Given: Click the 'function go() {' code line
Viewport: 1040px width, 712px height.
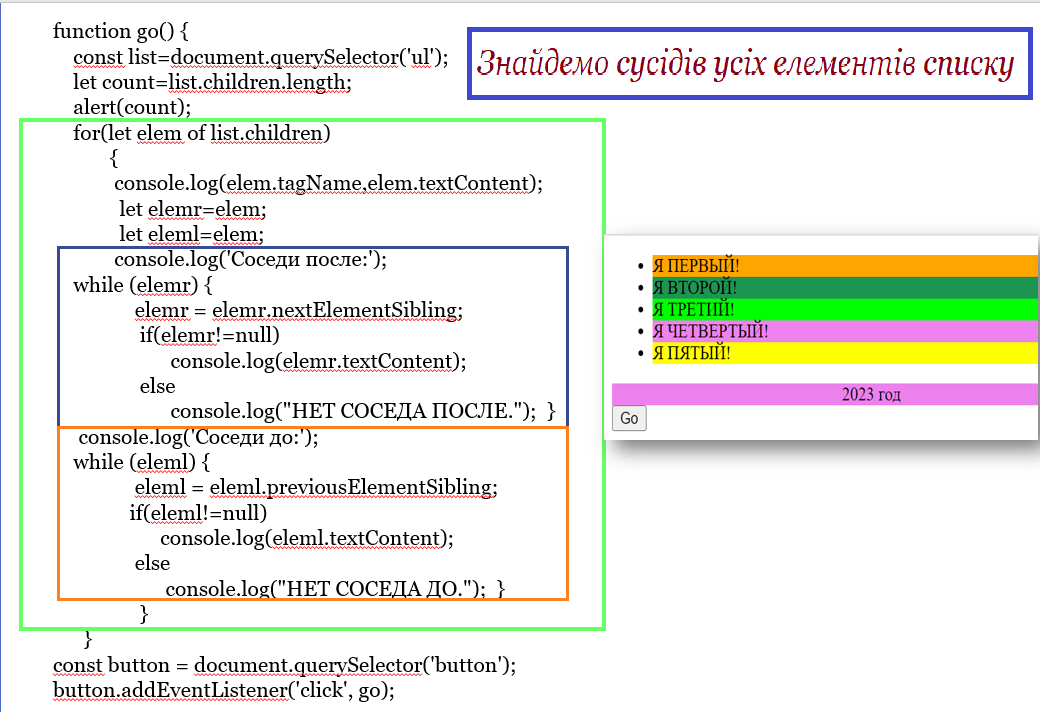Looking at the screenshot, I should [128, 31].
